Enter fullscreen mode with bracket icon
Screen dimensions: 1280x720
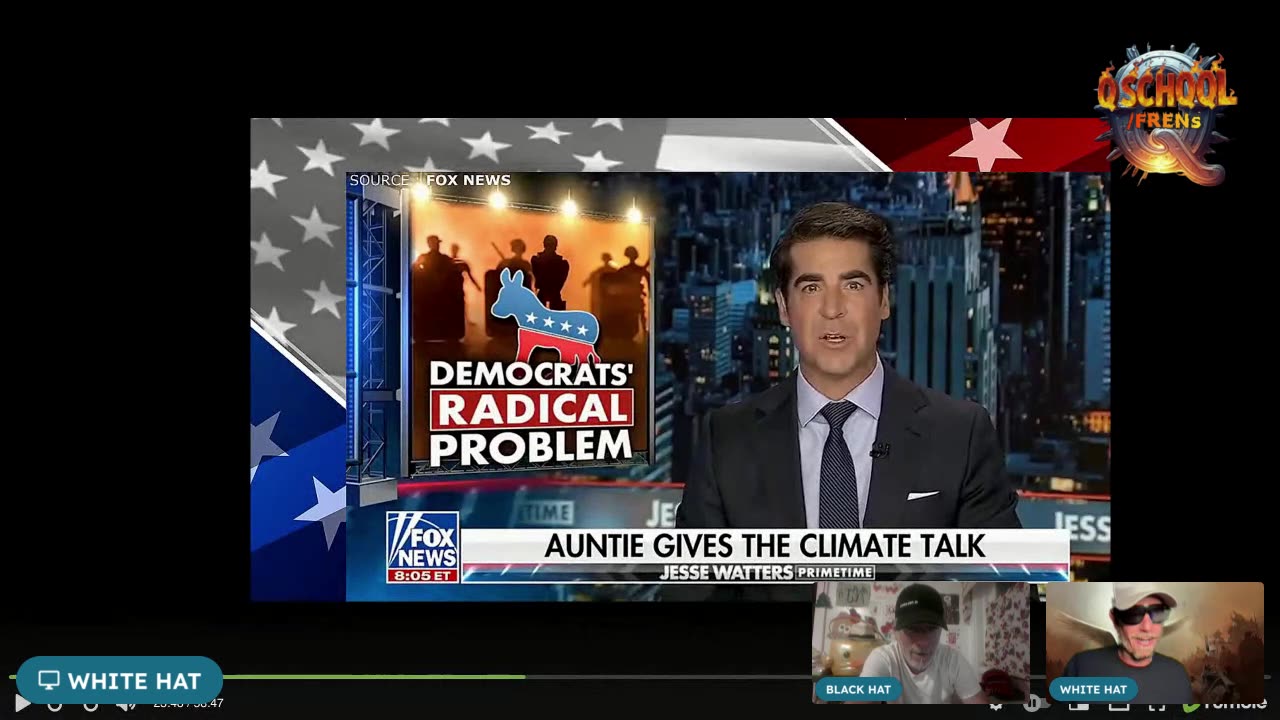[1157, 705]
